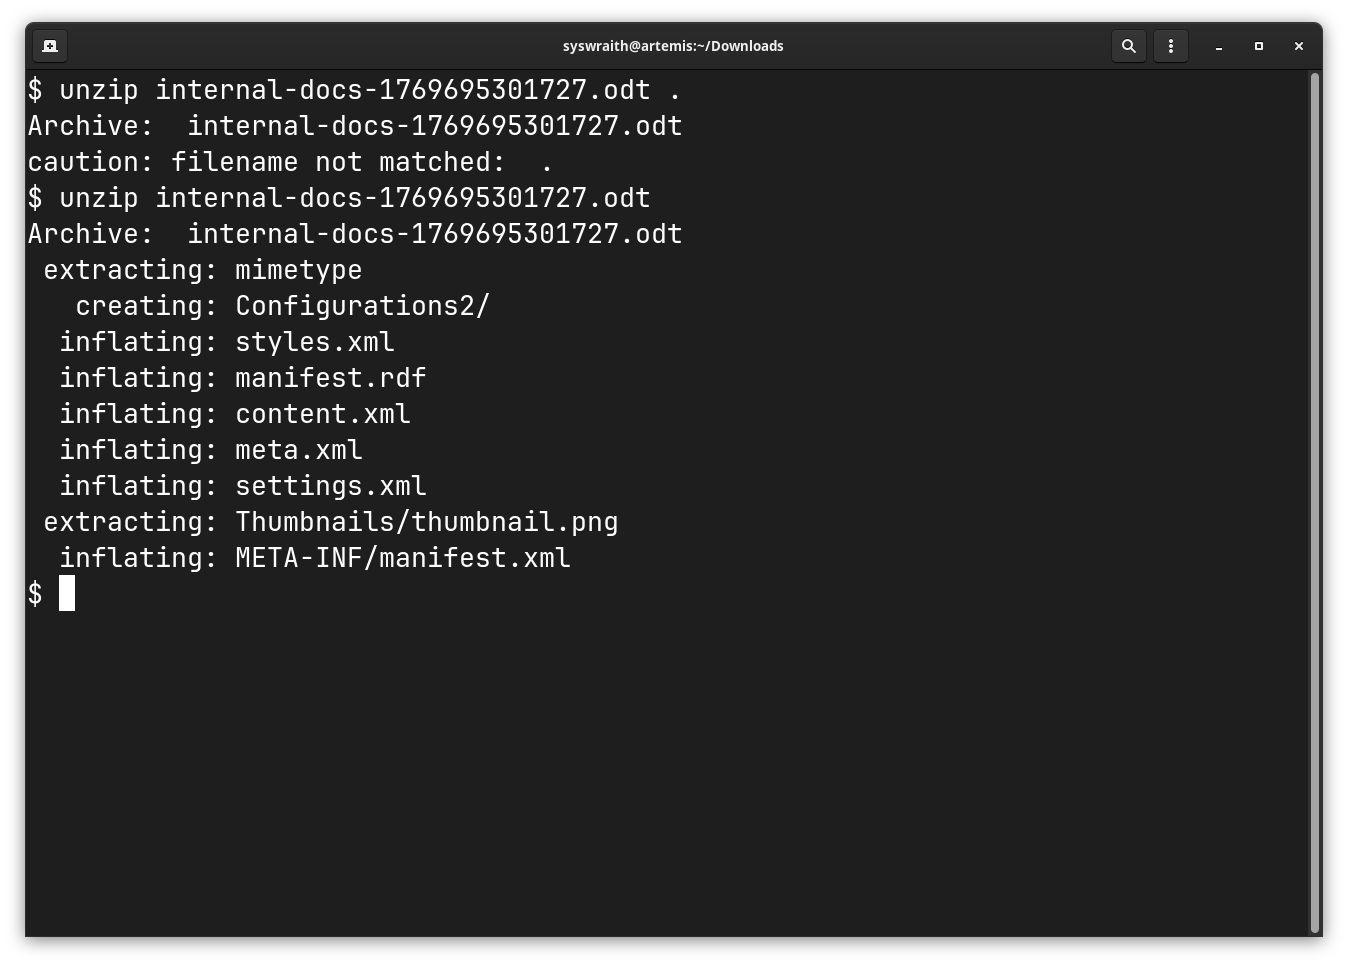This screenshot has width=1348, height=965.
Task: Click the Configurations2/ directory name
Action: click(x=363, y=306)
